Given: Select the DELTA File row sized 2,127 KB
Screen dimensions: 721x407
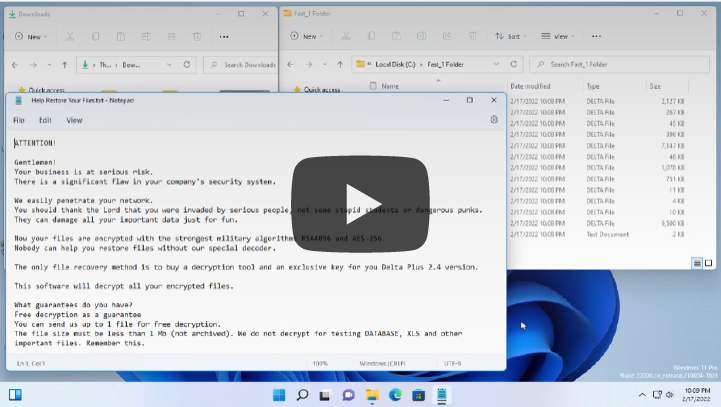Looking at the screenshot, I should [597, 101].
